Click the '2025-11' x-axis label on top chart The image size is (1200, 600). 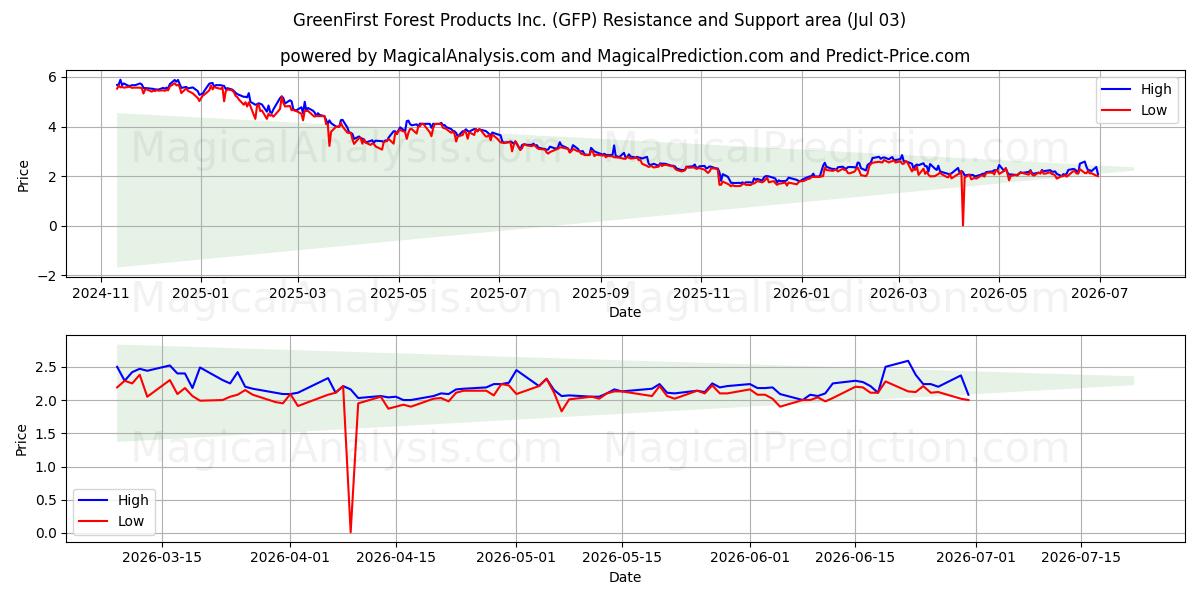coord(701,294)
